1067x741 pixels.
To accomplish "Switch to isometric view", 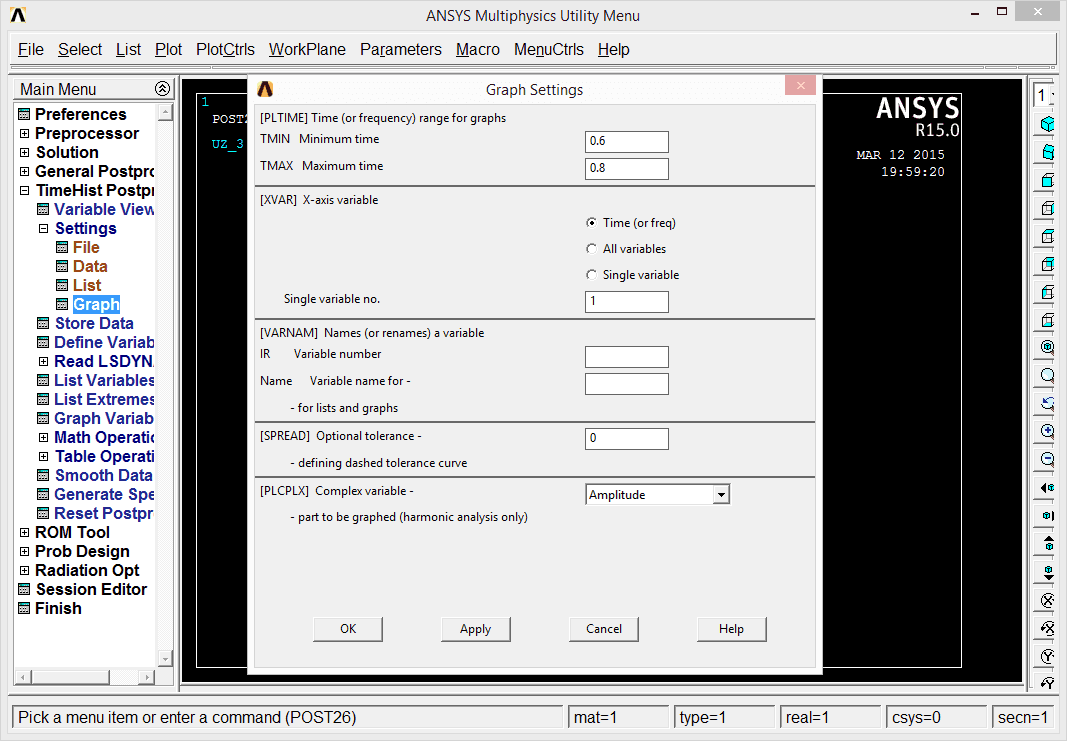I will point(1047,124).
